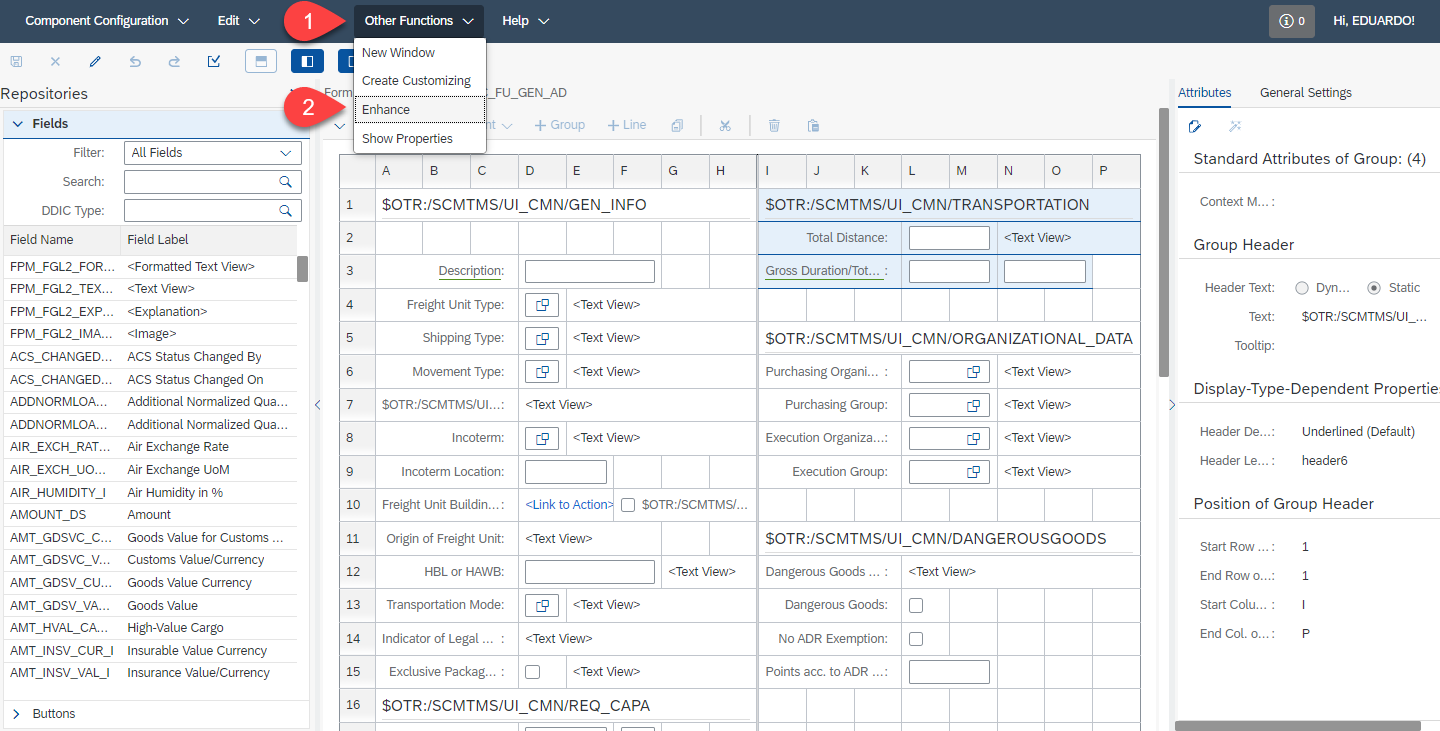Screen dimensions: 1440x731
Task: Choose Show Properties menu entry
Action: coord(420,139)
